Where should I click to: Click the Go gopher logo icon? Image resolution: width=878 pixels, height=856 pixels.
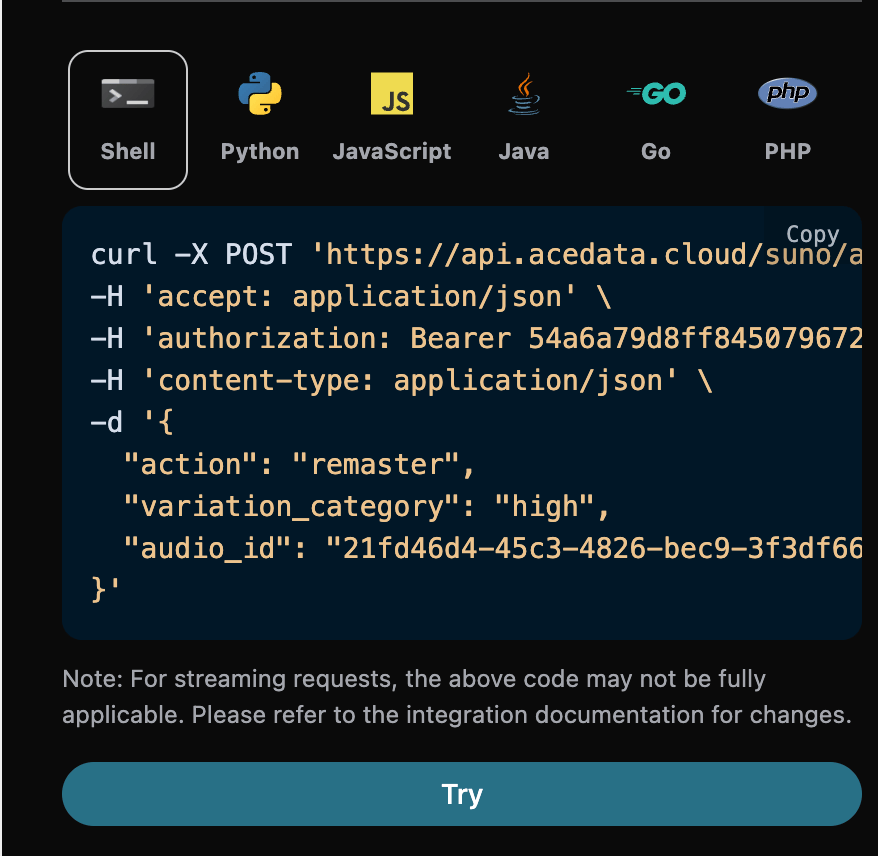point(656,94)
